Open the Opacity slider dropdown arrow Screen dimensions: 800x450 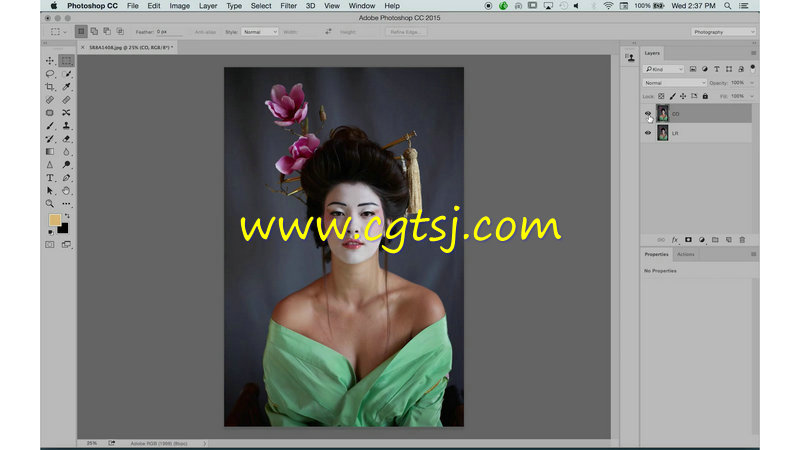click(752, 83)
